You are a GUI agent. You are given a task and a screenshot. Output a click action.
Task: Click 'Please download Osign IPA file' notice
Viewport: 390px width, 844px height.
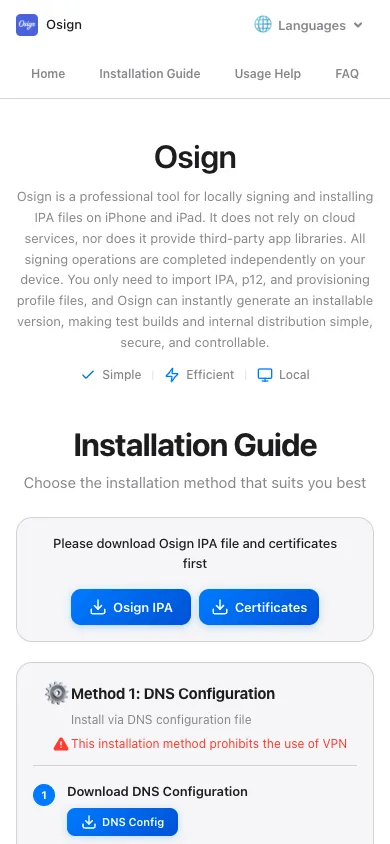pos(195,553)
